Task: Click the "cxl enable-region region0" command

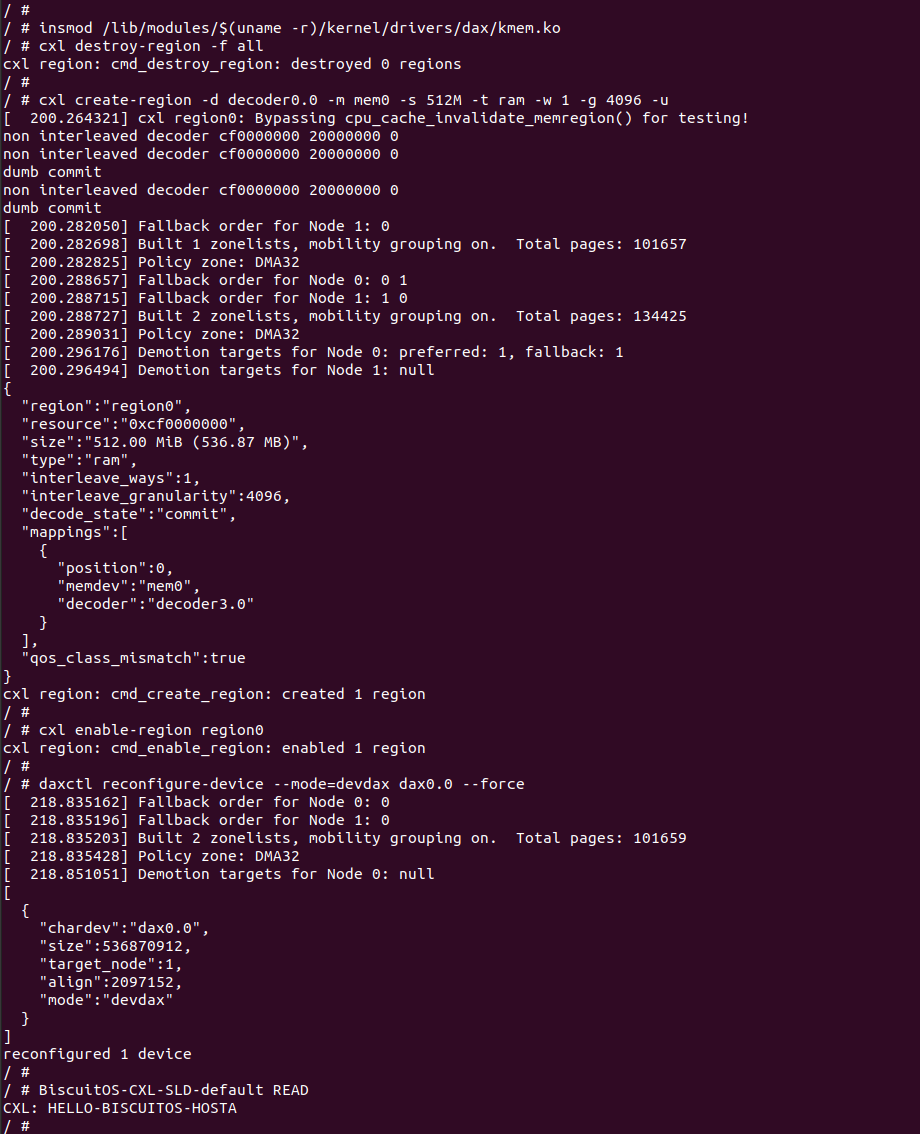Action: point(151,730)
